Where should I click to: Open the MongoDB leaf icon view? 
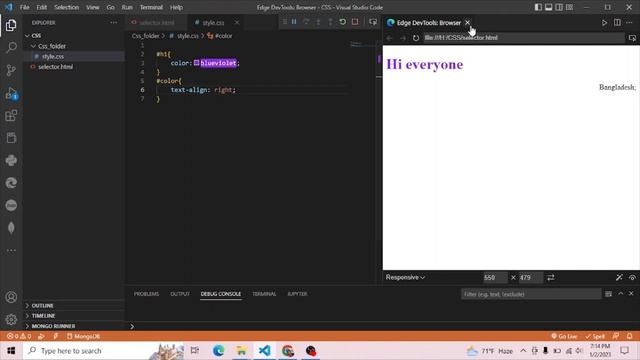[x=11, y=228]
